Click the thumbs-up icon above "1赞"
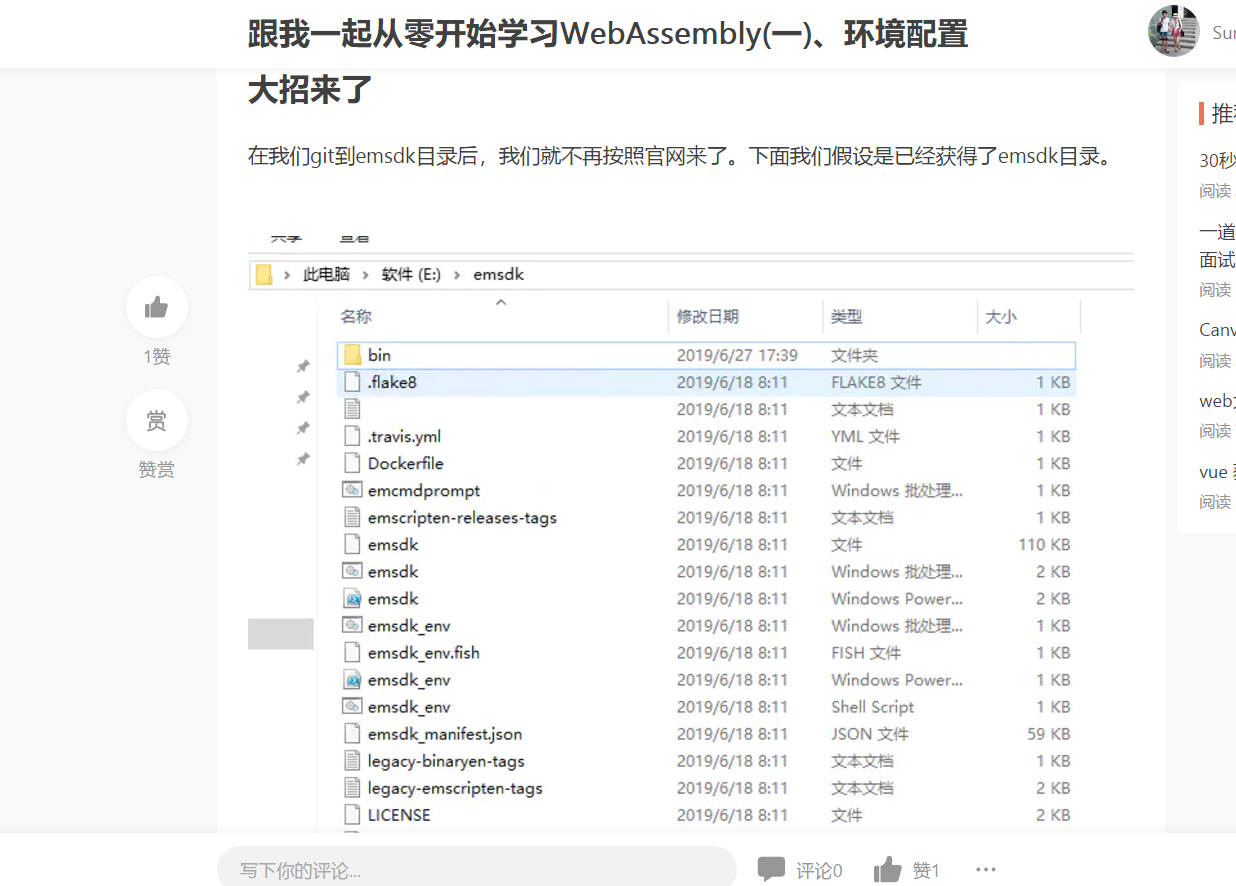This screenshot has height=886, width=1236. [x=157, y=307]
